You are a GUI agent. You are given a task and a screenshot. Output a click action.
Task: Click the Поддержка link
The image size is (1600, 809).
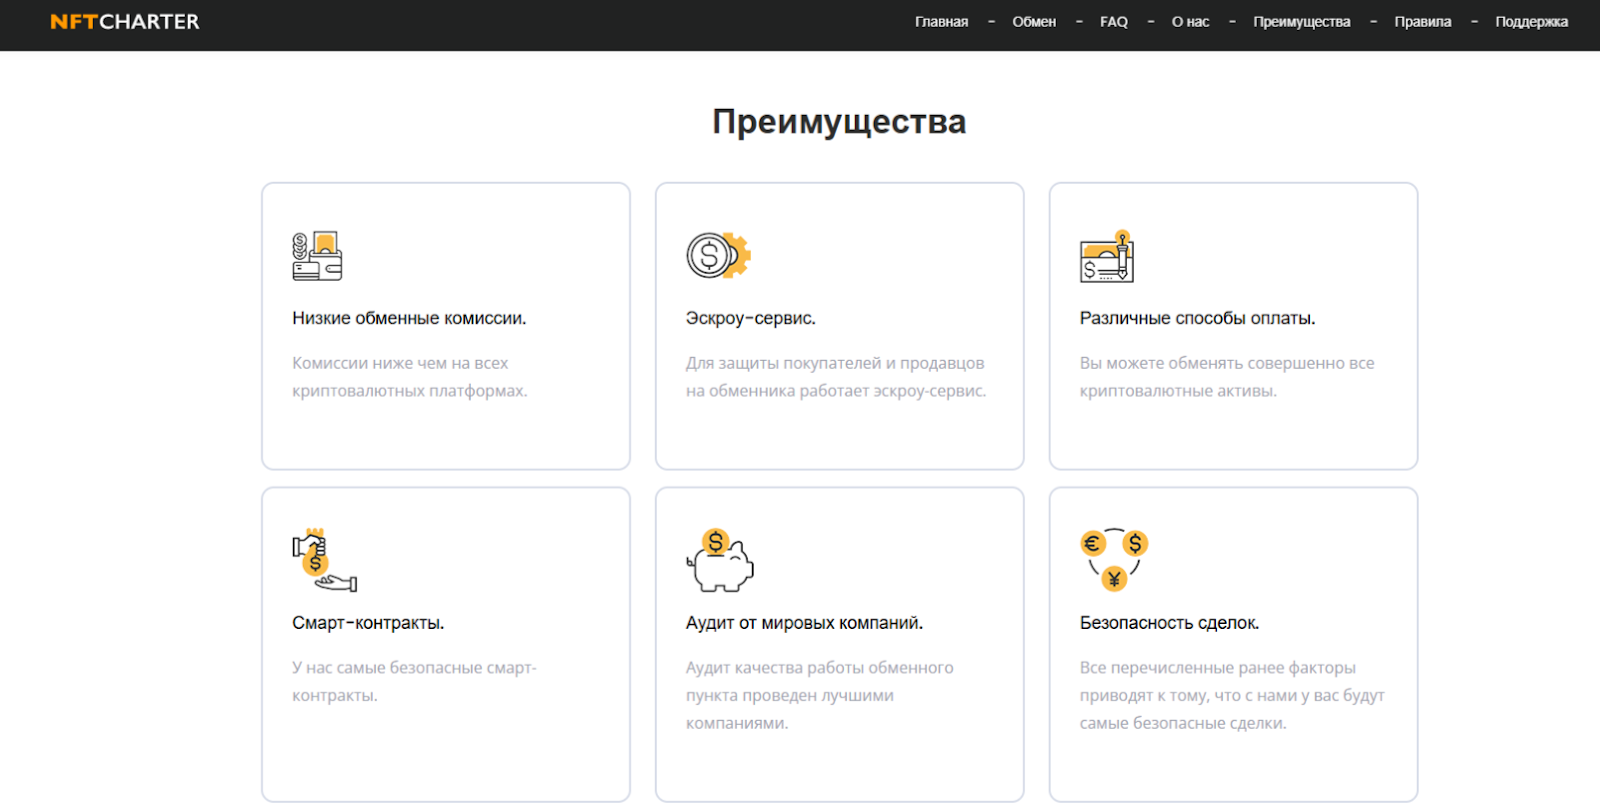tap(1531, 22)
